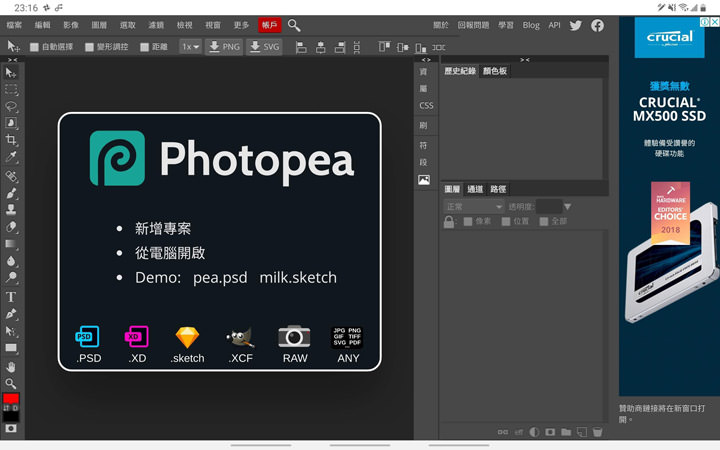Select the Hand tool

click(x=11, y=367)
